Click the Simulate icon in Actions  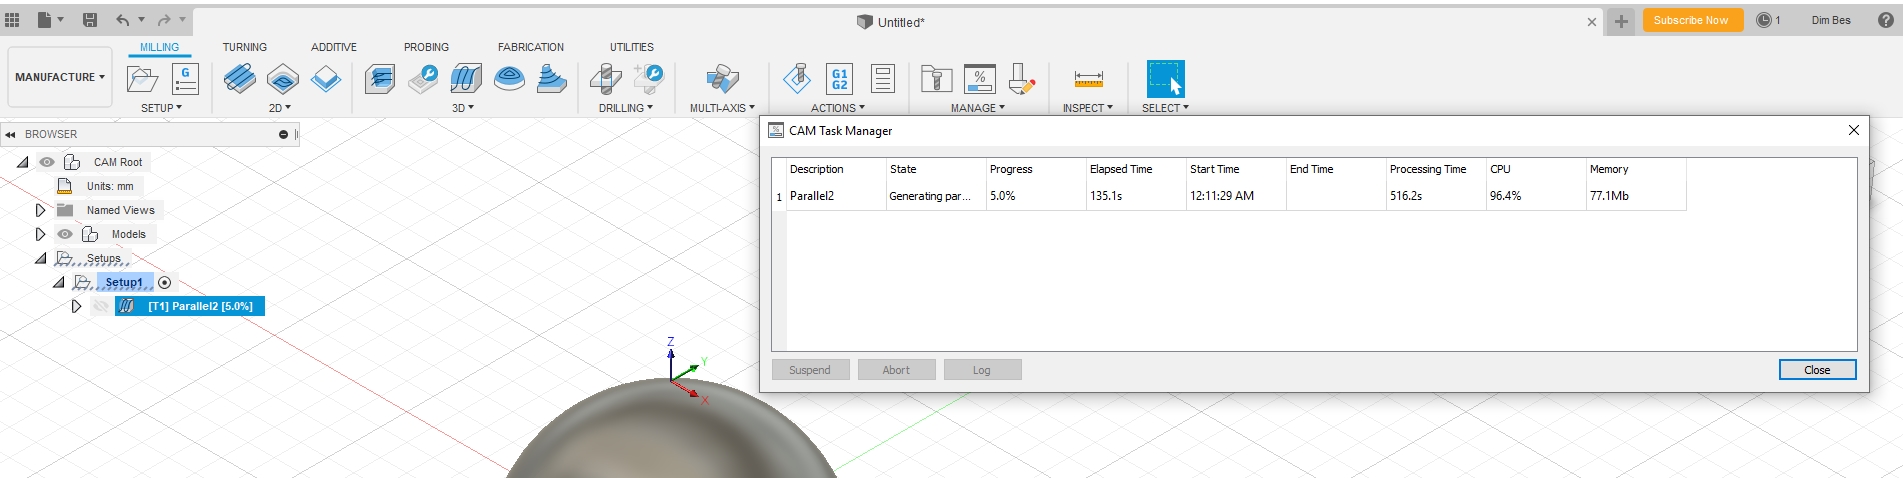tap(797, 78)
